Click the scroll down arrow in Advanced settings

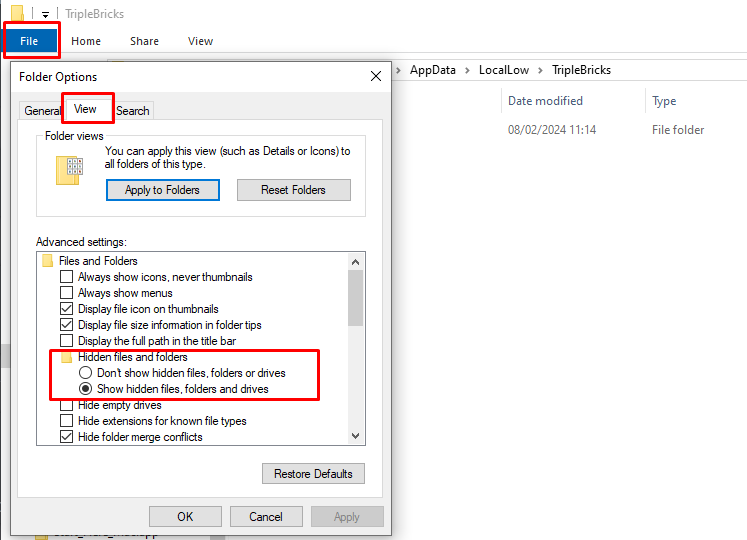point(356,436)
